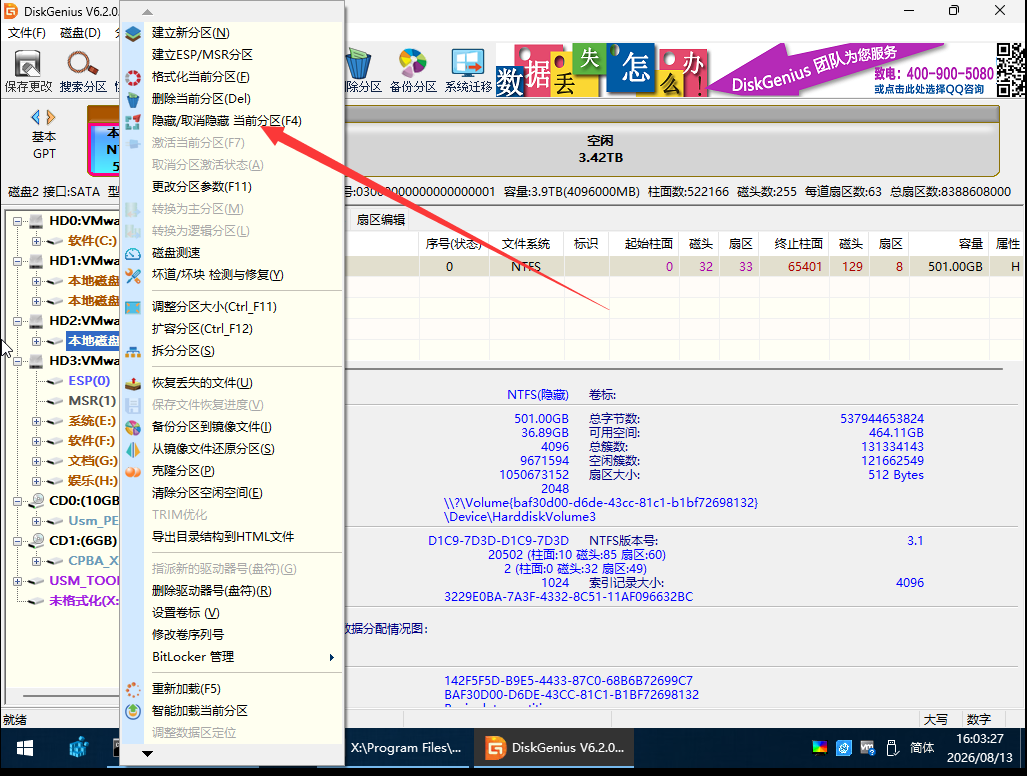This screenshot has width=1027, height=776.
Task: Click the QR code in the banner
Action: pos(1011,69)
